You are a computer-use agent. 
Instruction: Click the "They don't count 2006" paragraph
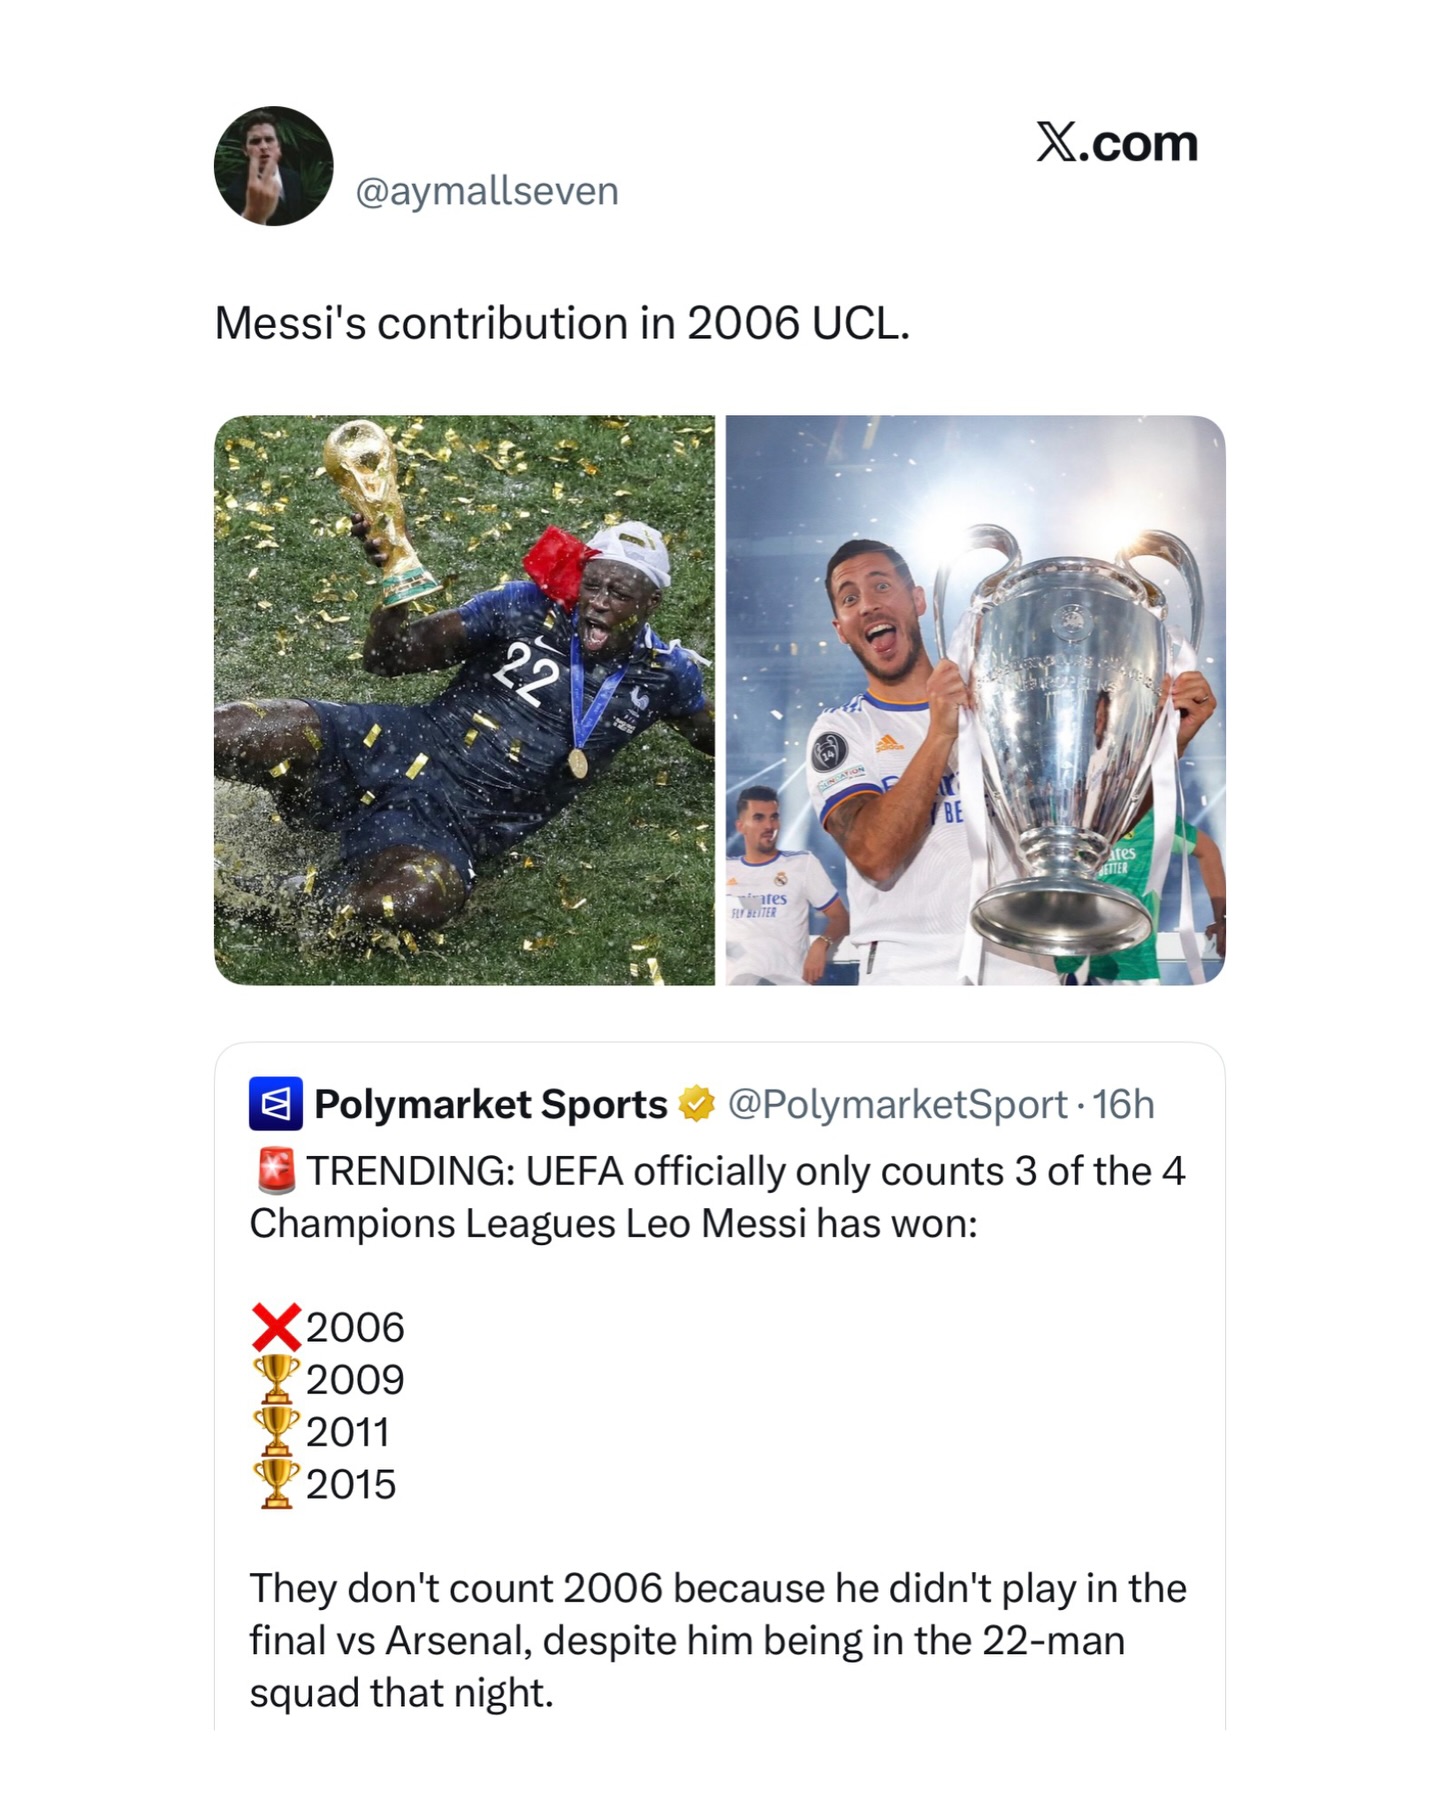(x=716, y=1640)
